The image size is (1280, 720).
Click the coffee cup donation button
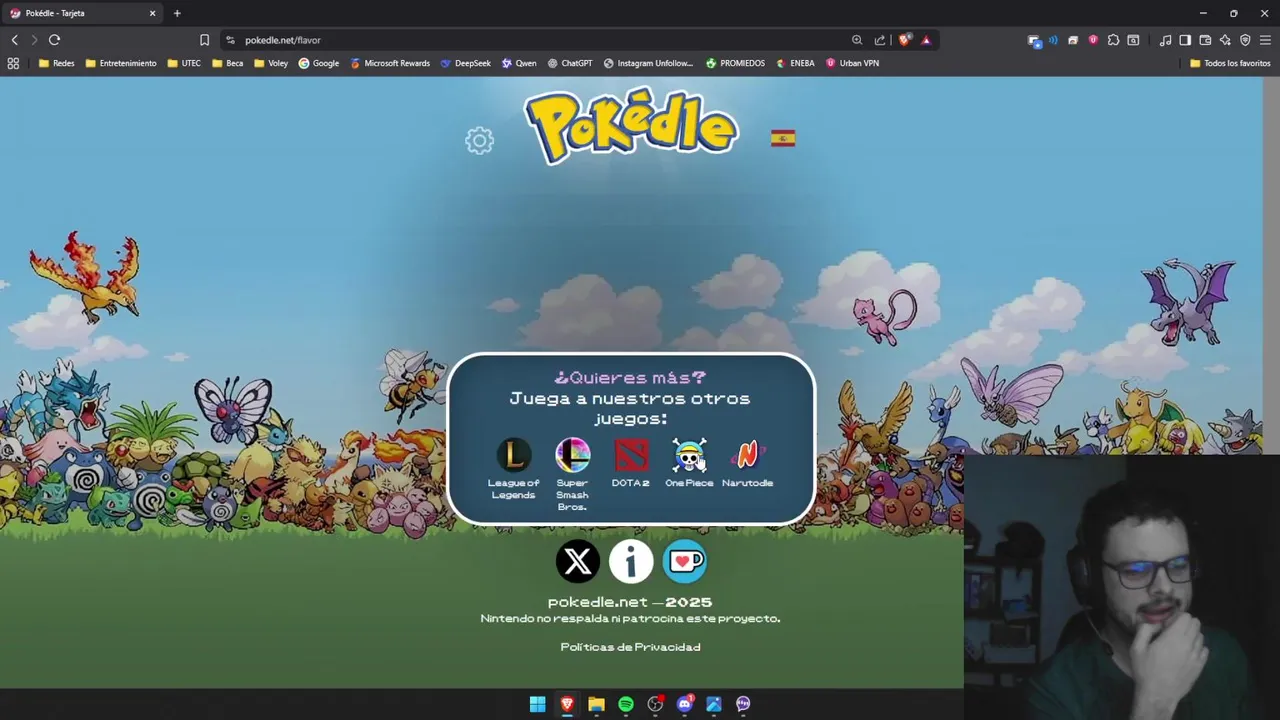click(685, 562)
